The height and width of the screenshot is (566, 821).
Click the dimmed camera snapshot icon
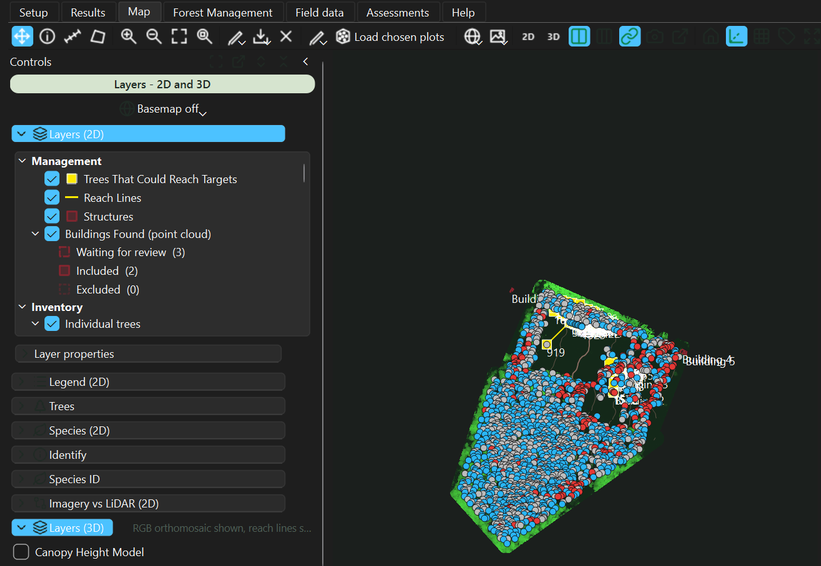[x=654, y=37]
